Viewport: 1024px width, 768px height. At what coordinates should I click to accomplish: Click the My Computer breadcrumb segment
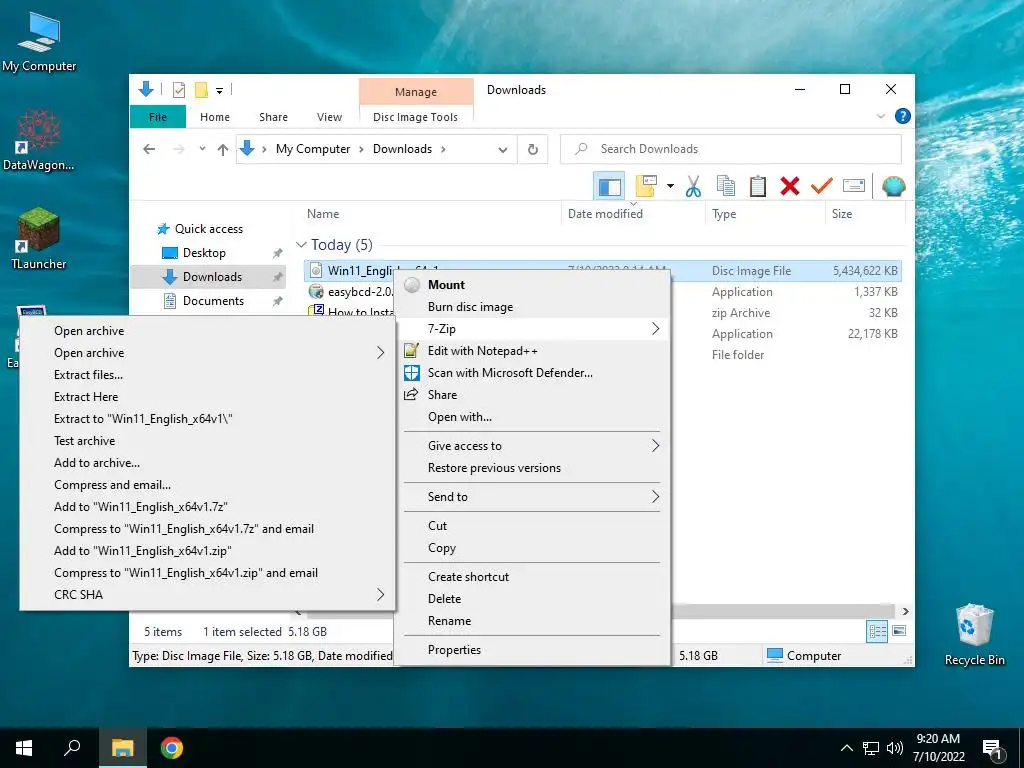click(x=313, y=149)
